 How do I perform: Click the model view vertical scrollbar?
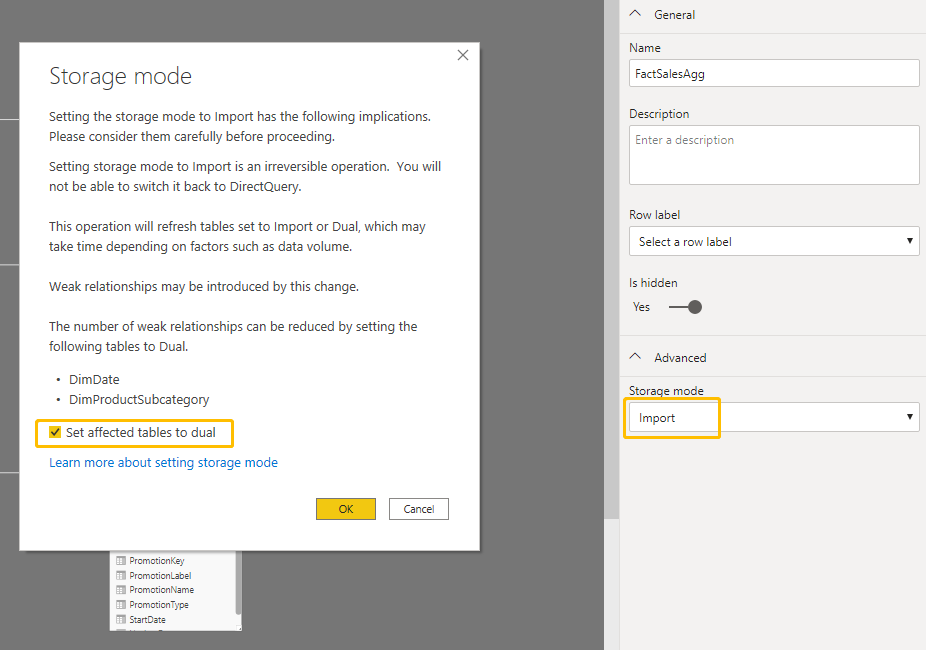coord(611,260)
